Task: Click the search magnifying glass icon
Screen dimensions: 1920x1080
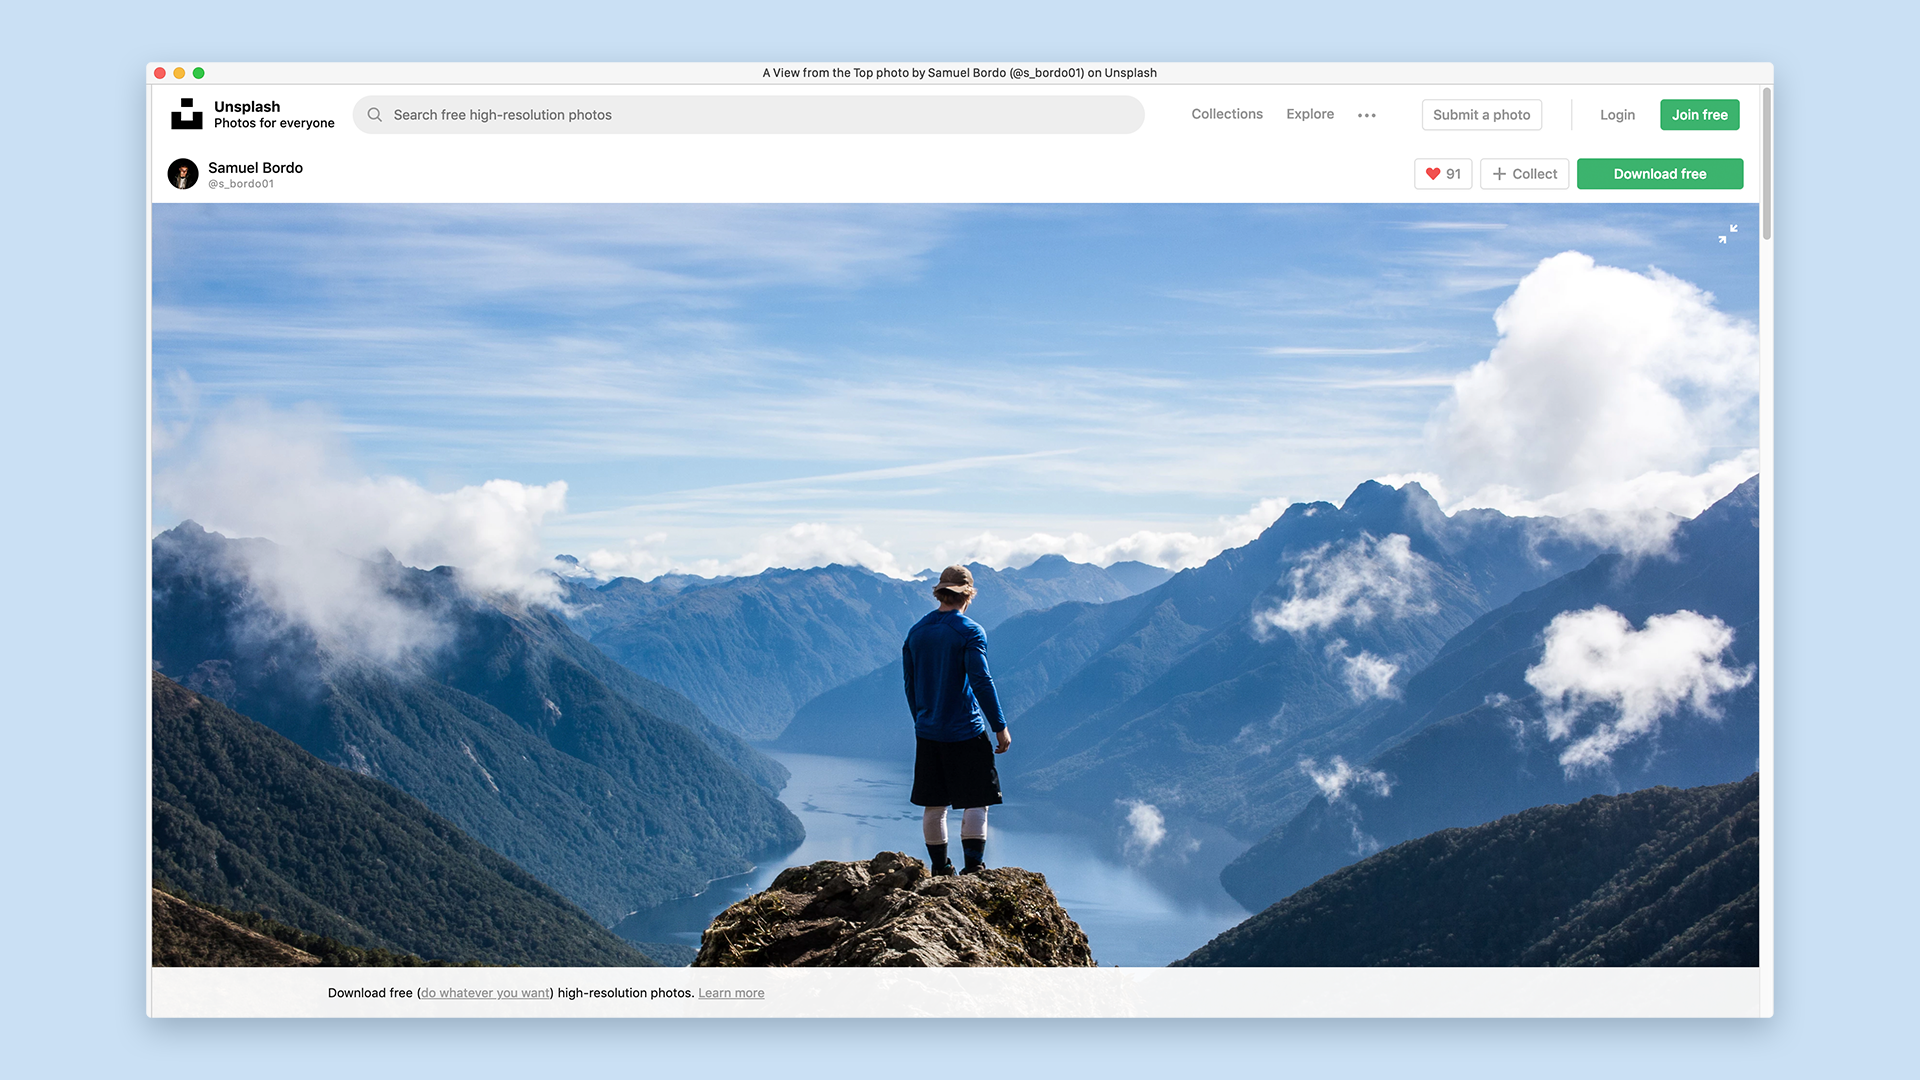Action: [376, 115]
